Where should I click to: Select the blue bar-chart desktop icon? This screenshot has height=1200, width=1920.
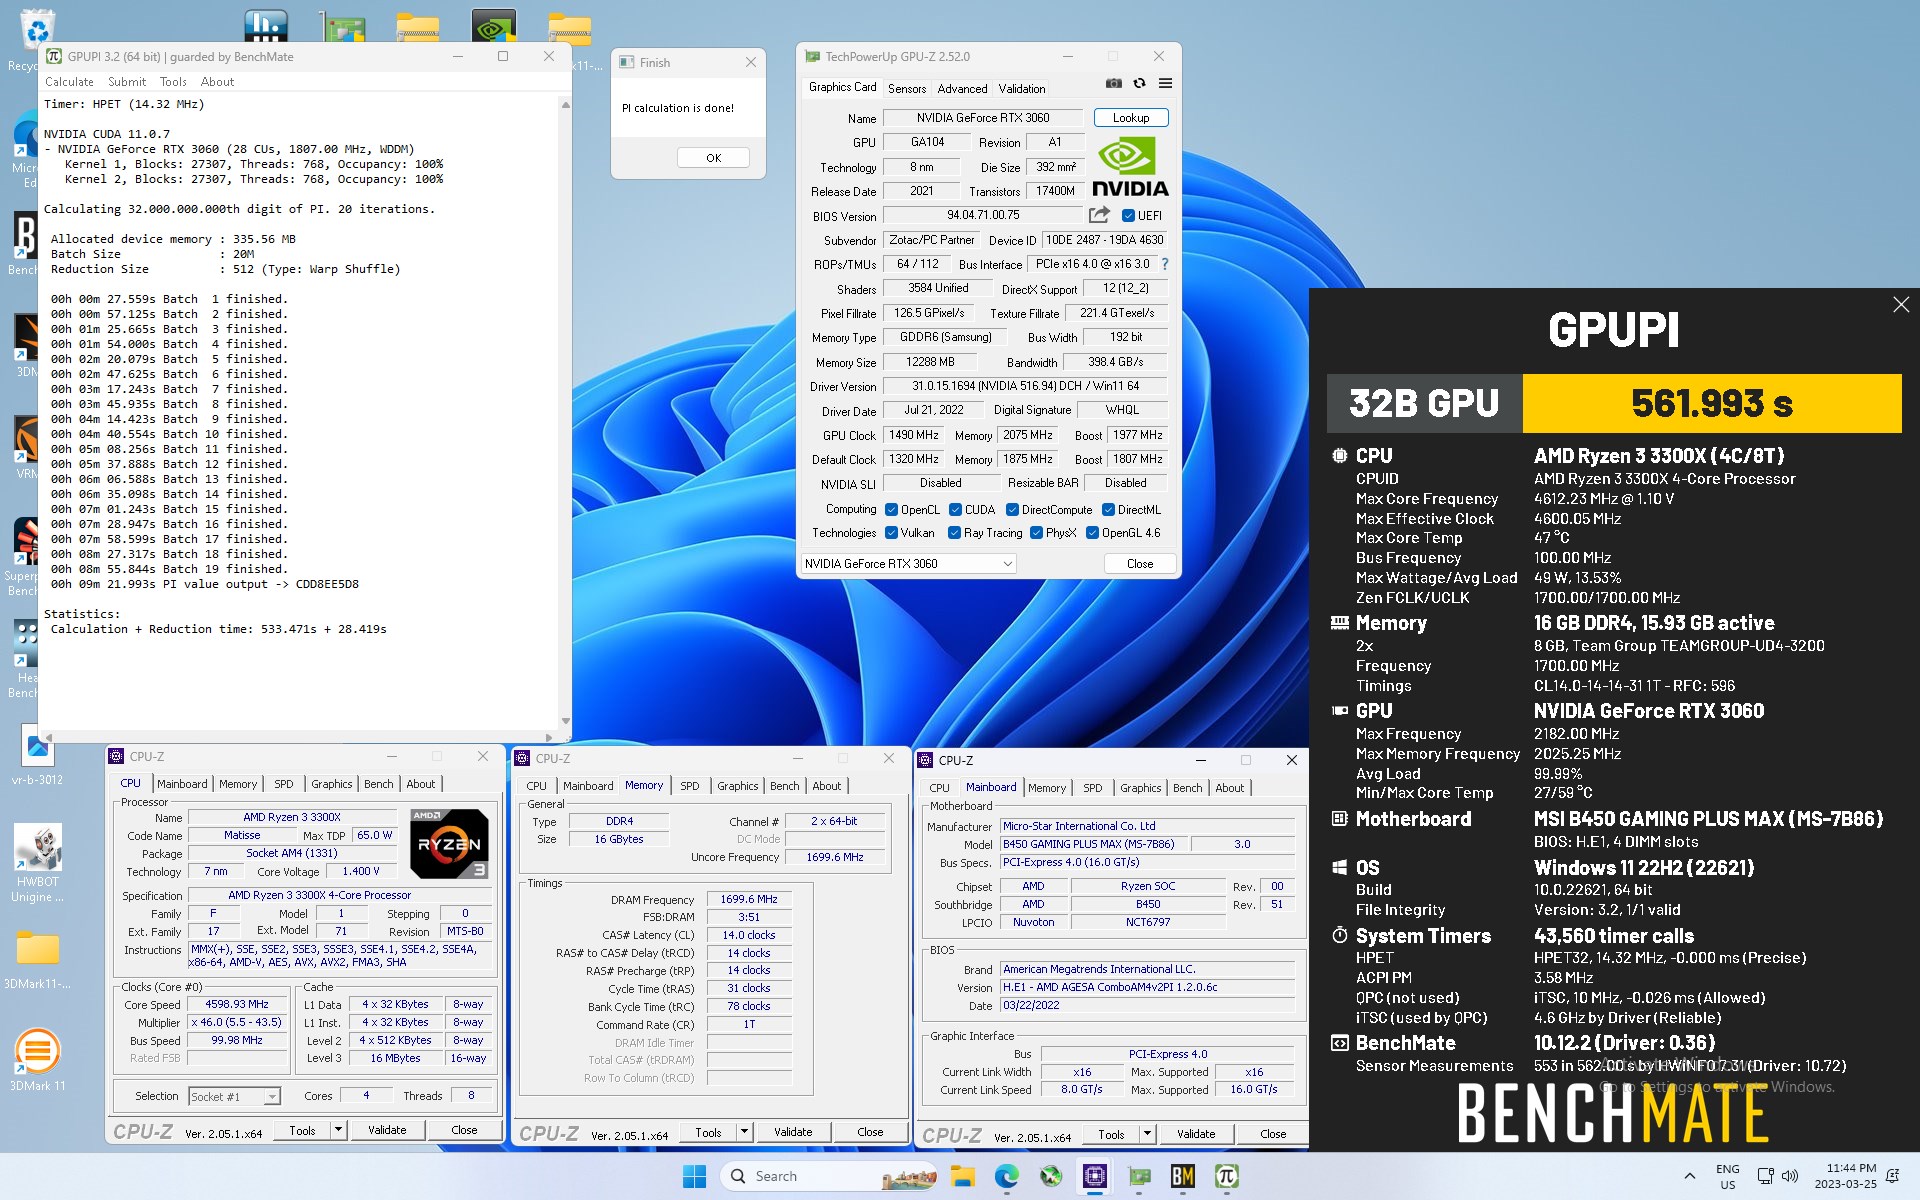265,28
